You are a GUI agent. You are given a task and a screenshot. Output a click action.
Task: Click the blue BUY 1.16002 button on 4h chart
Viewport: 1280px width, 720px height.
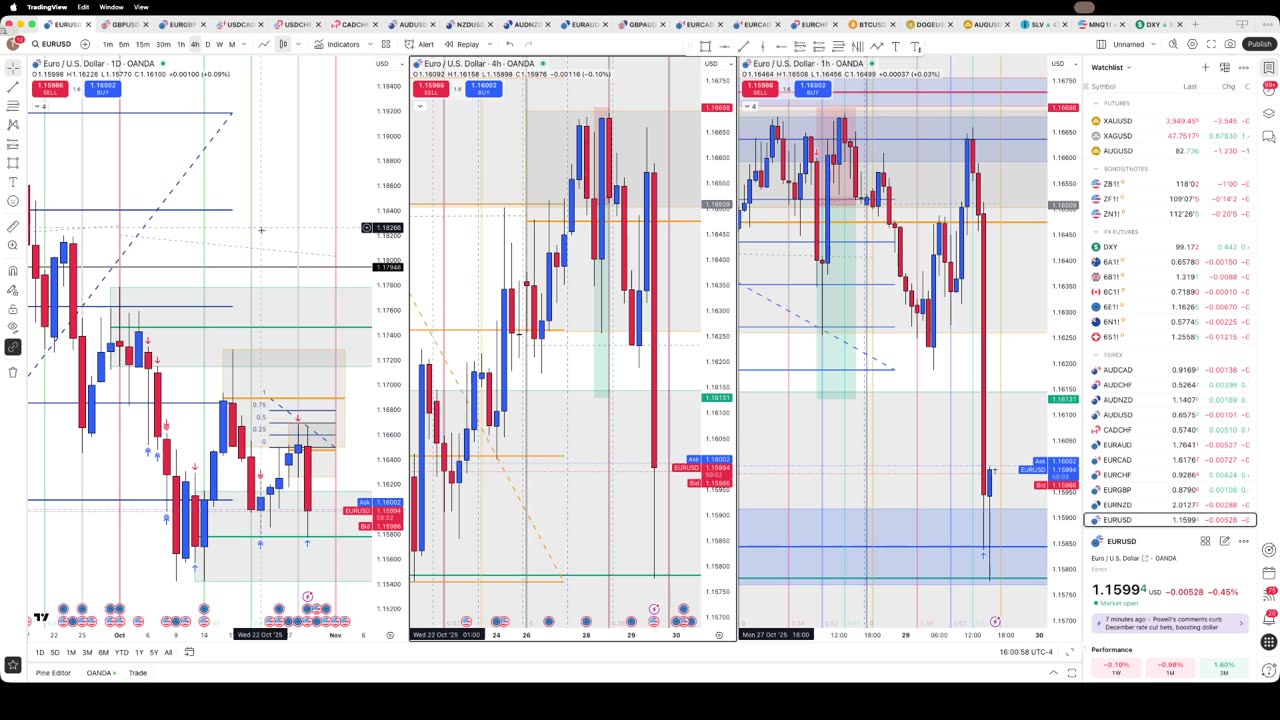tap(483, 88)
